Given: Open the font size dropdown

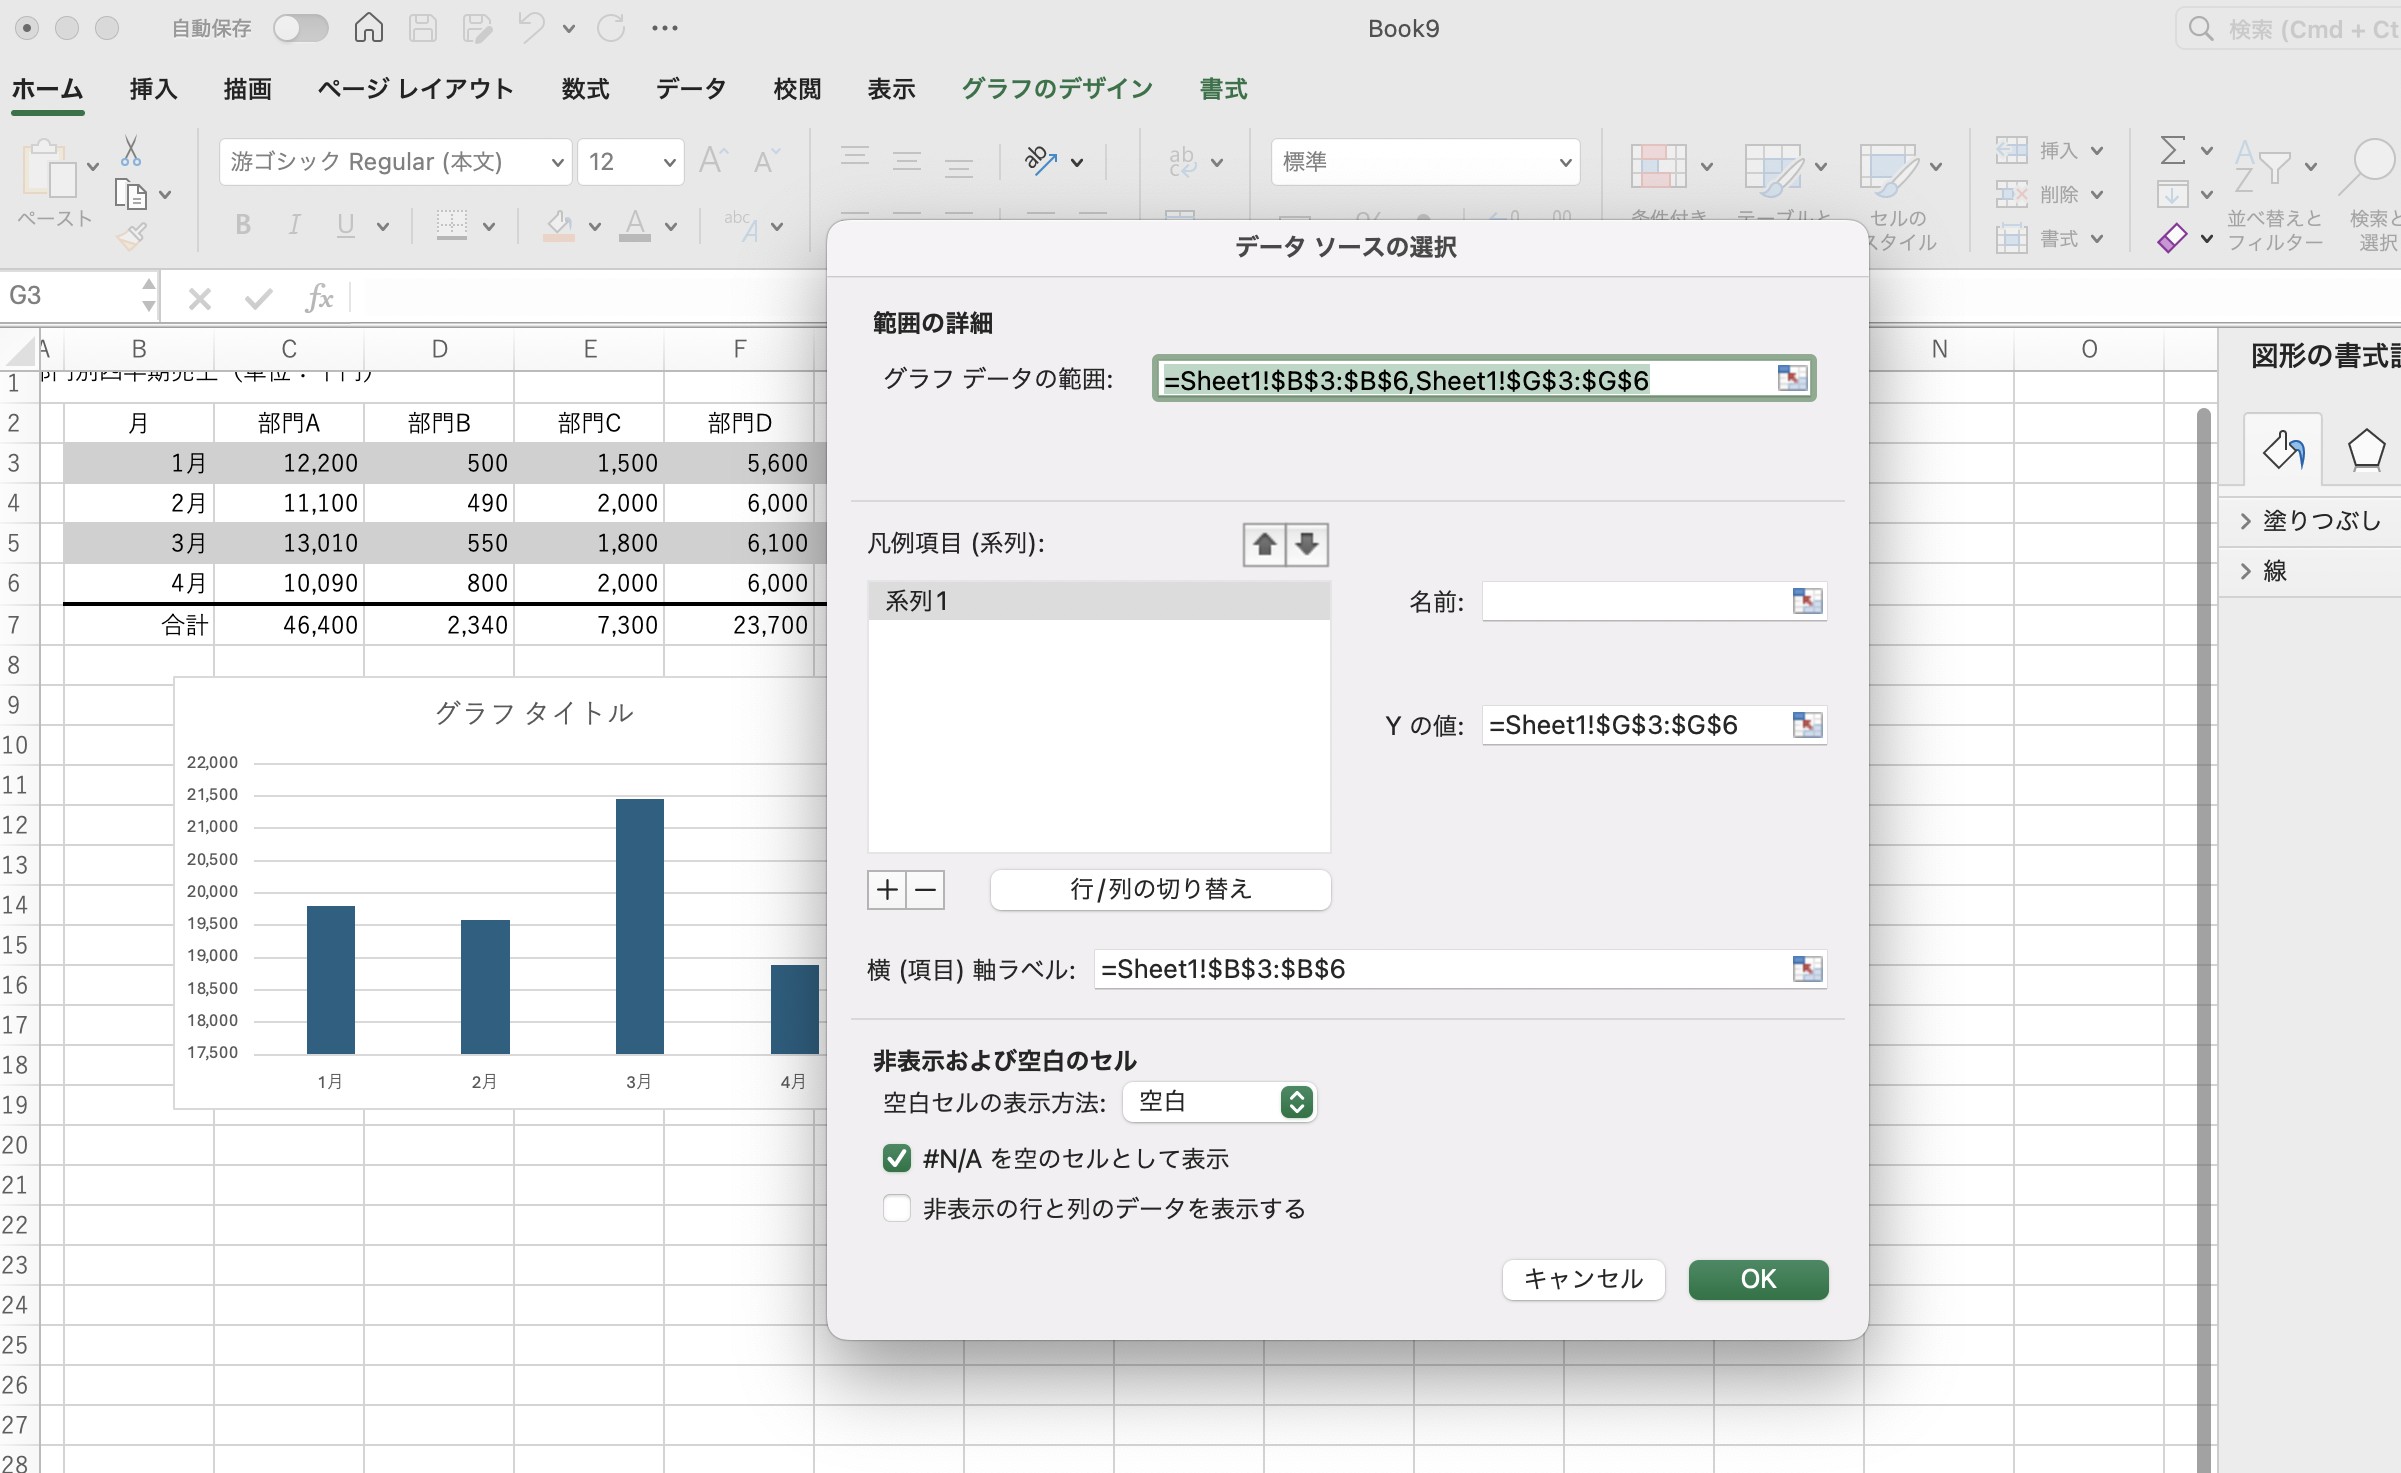Looking at the screenshot, I should point(669,162).
